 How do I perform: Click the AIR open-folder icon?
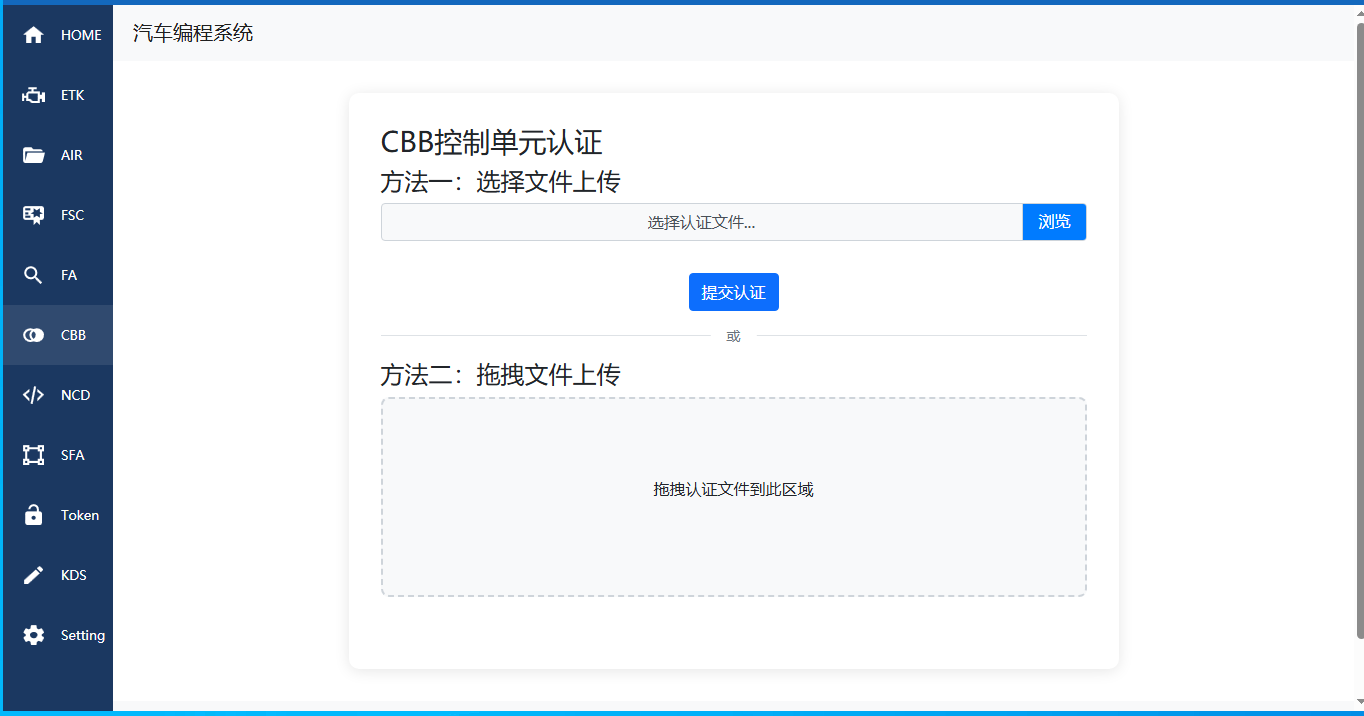(33, 155)
